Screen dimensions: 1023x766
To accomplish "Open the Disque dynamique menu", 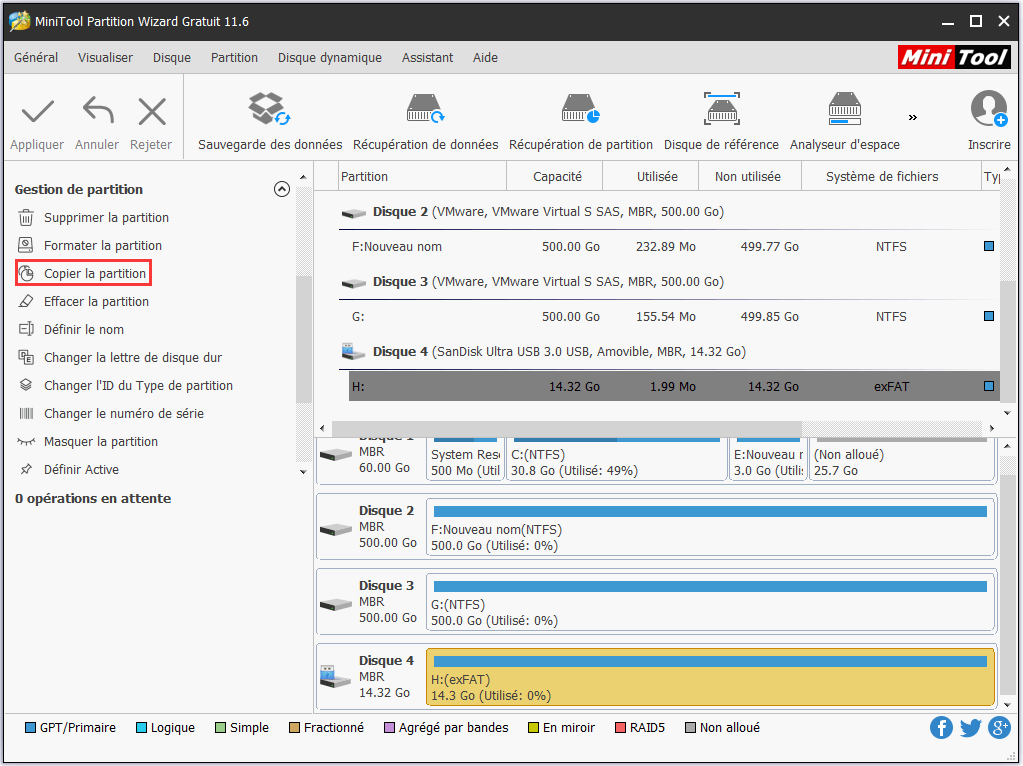I will [329, 58].
